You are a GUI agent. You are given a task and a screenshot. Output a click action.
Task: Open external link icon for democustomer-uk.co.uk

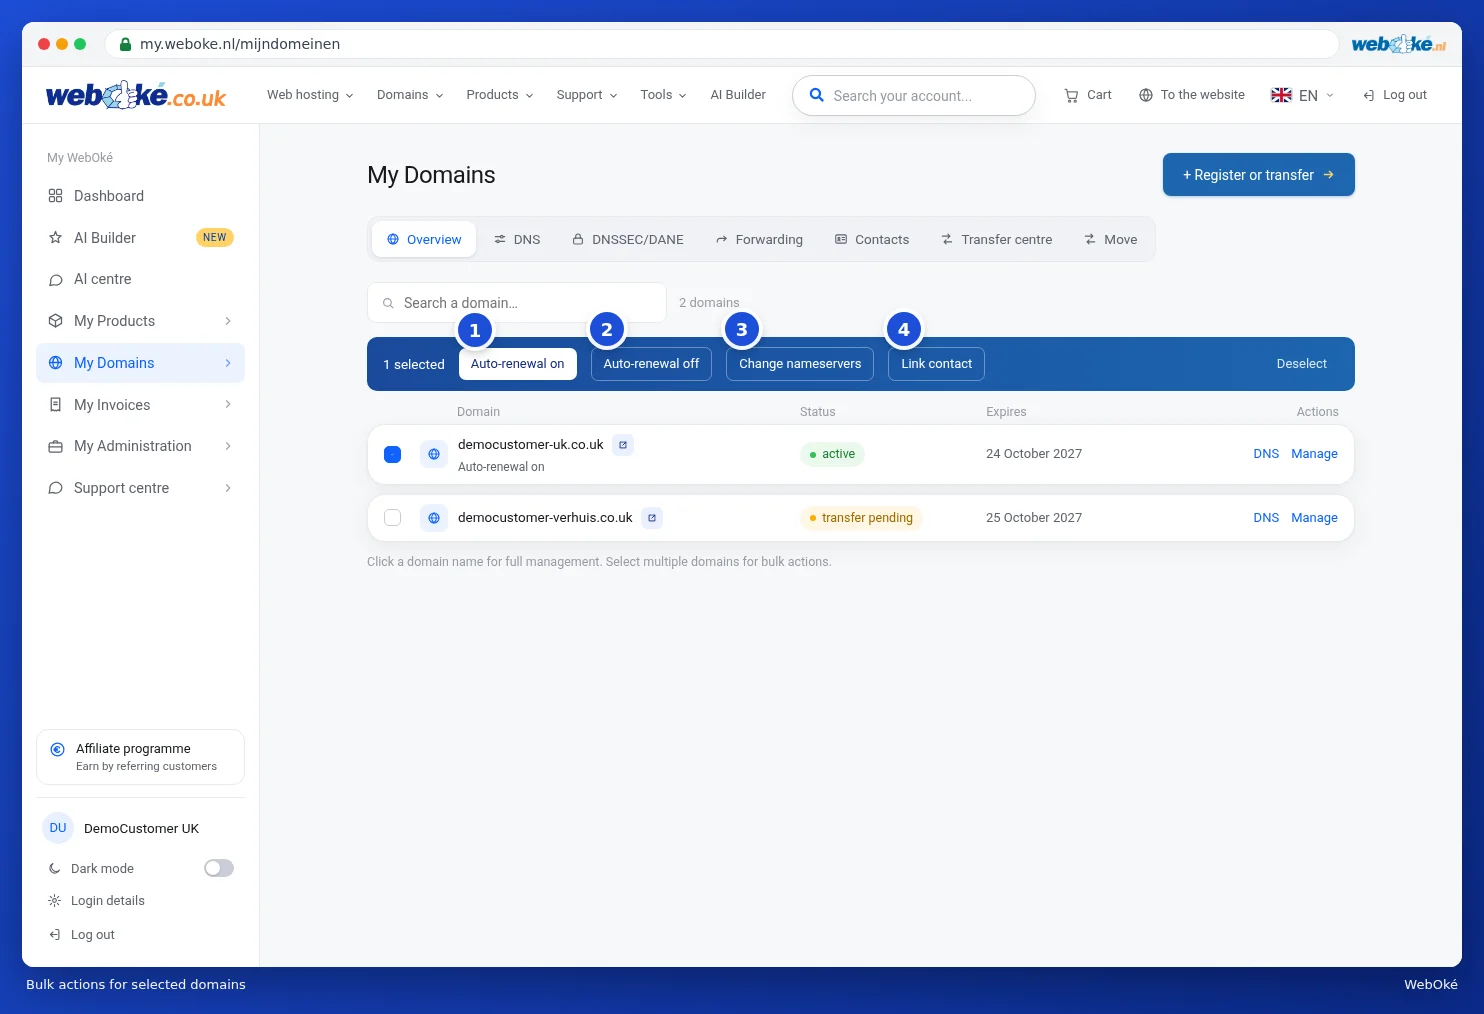click(623, 445)
